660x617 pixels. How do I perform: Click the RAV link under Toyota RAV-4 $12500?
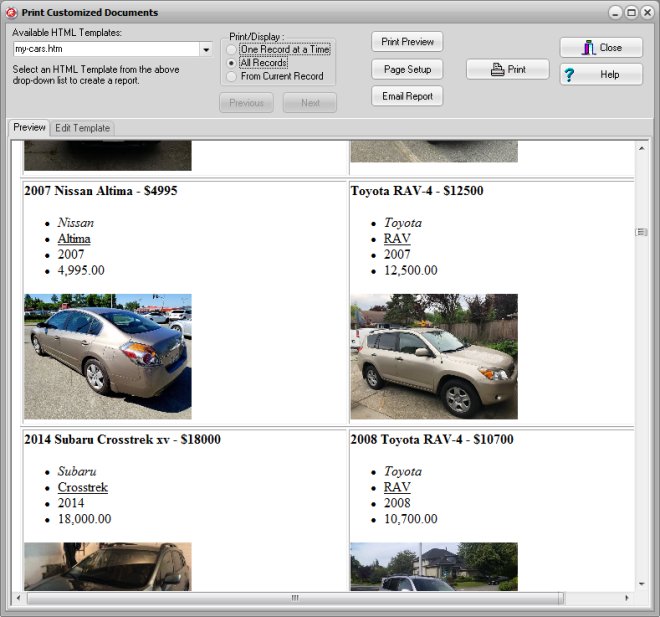tap(397, 239)
